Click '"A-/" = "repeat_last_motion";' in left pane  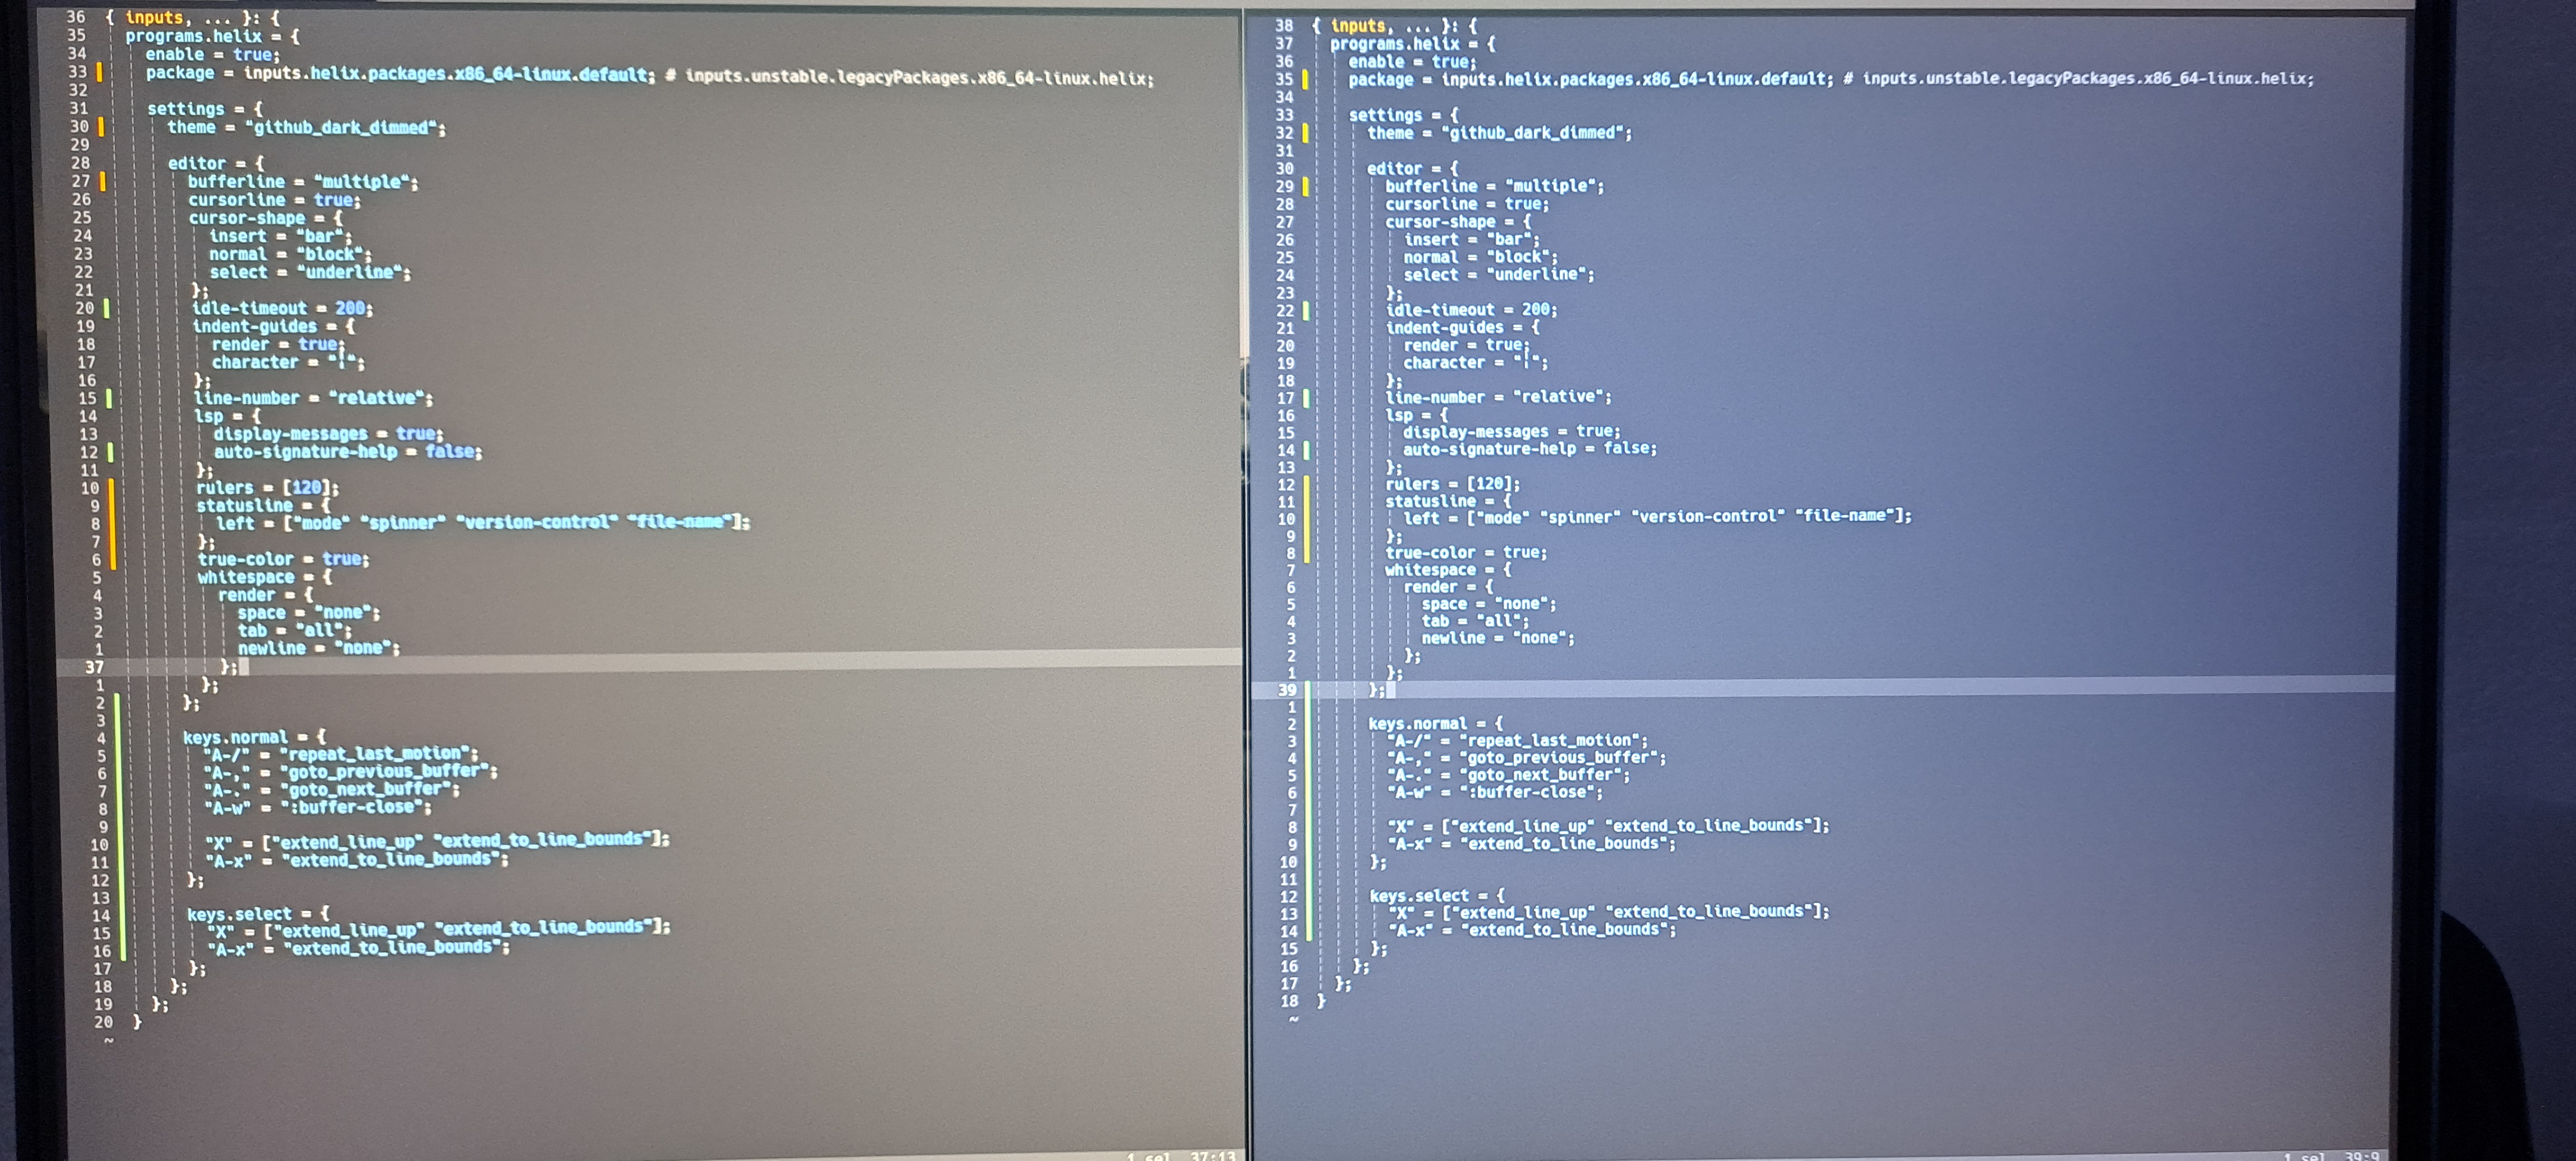(x=341, y=755)
